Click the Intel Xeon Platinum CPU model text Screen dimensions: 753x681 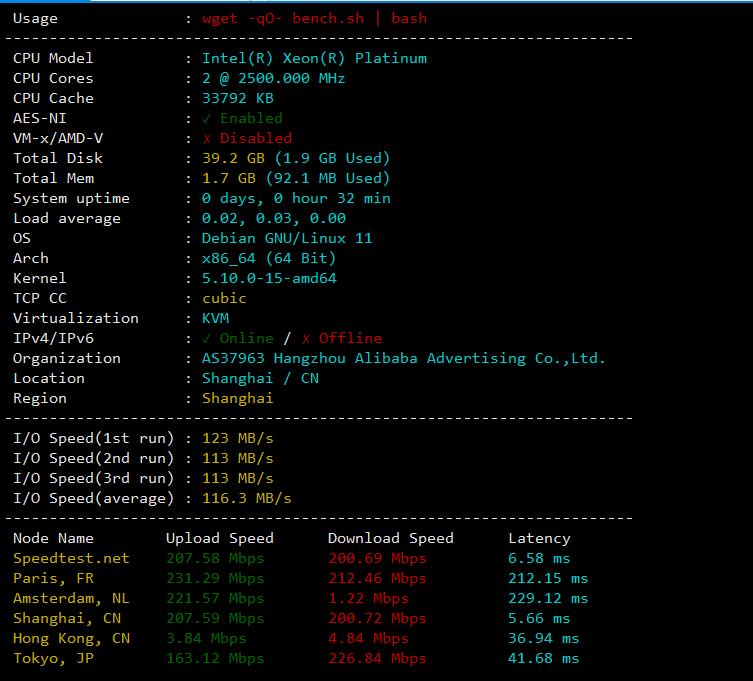314,58
